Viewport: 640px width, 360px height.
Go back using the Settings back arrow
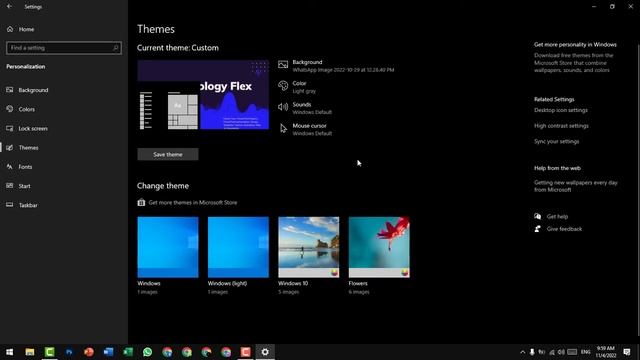(x=9, y=7)
